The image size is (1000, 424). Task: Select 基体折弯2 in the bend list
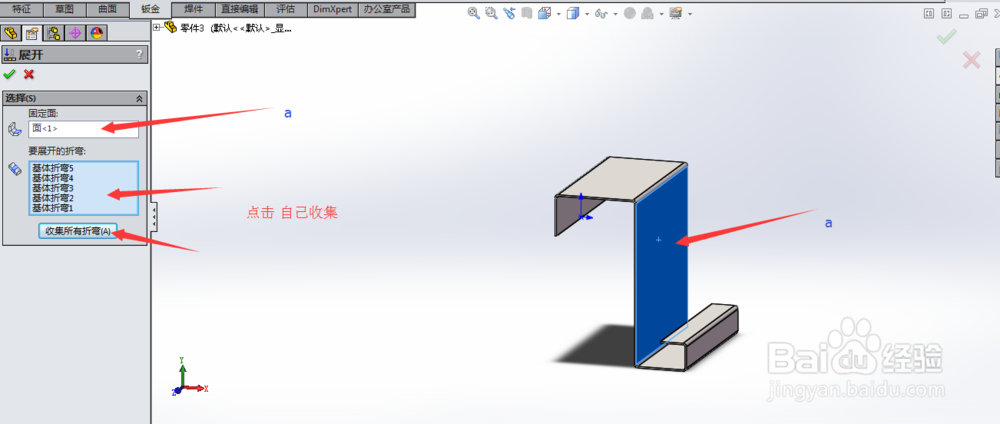click(x=54, y=198)
